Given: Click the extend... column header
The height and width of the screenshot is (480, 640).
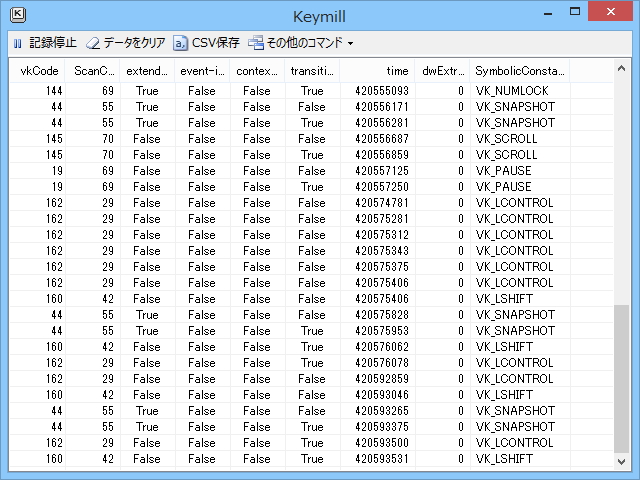Looking at the screenshot, I should [x=147, y=71].
